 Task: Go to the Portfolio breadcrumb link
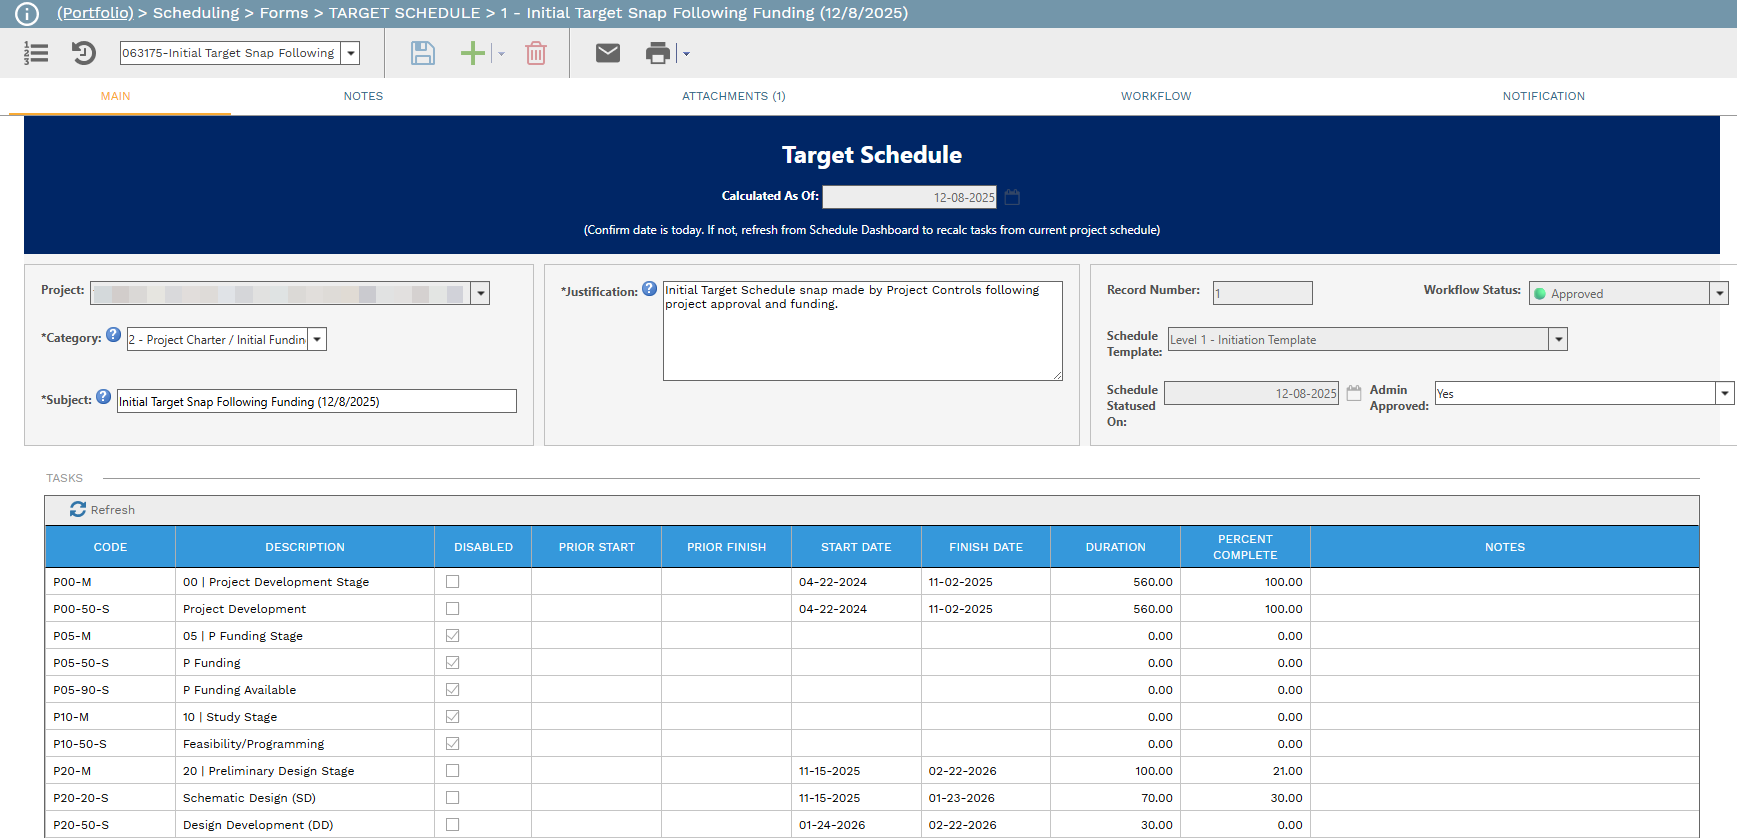click(95, 13)
